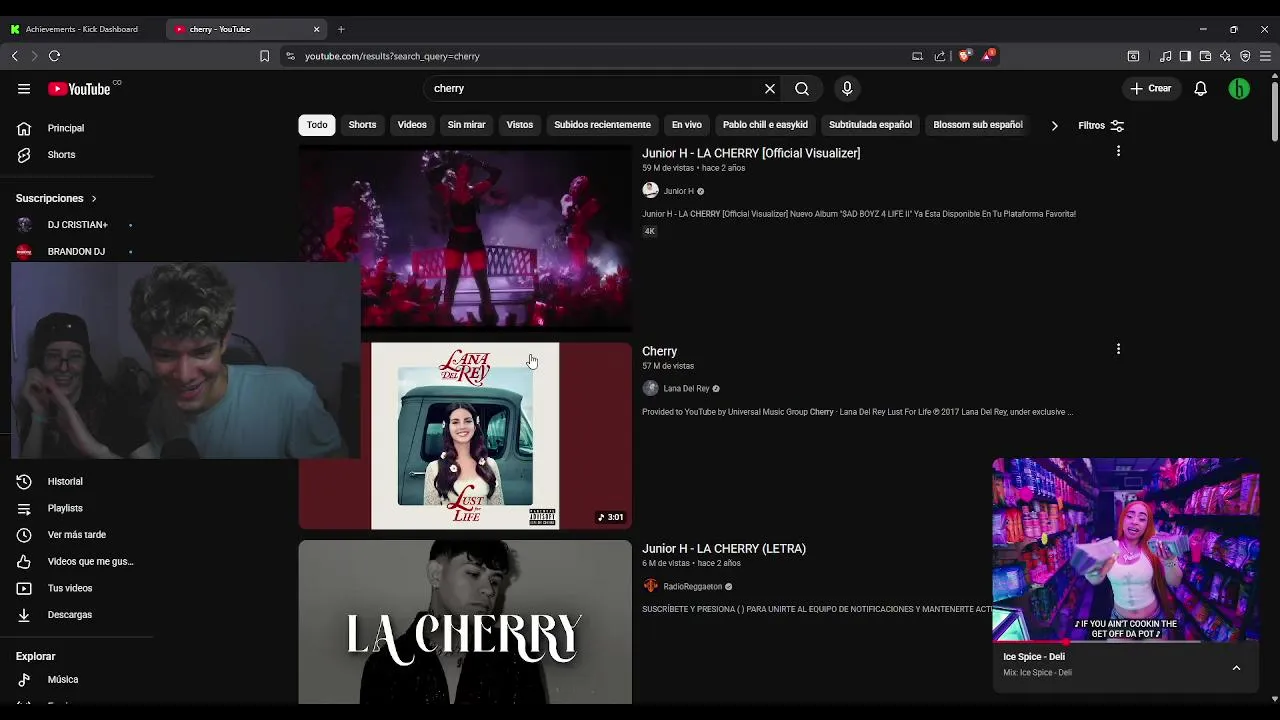Image resolution: width=1280 pixels, height=720 pixels.
Task: Click the browser address bar URL
Action: [x=392, y=57]
